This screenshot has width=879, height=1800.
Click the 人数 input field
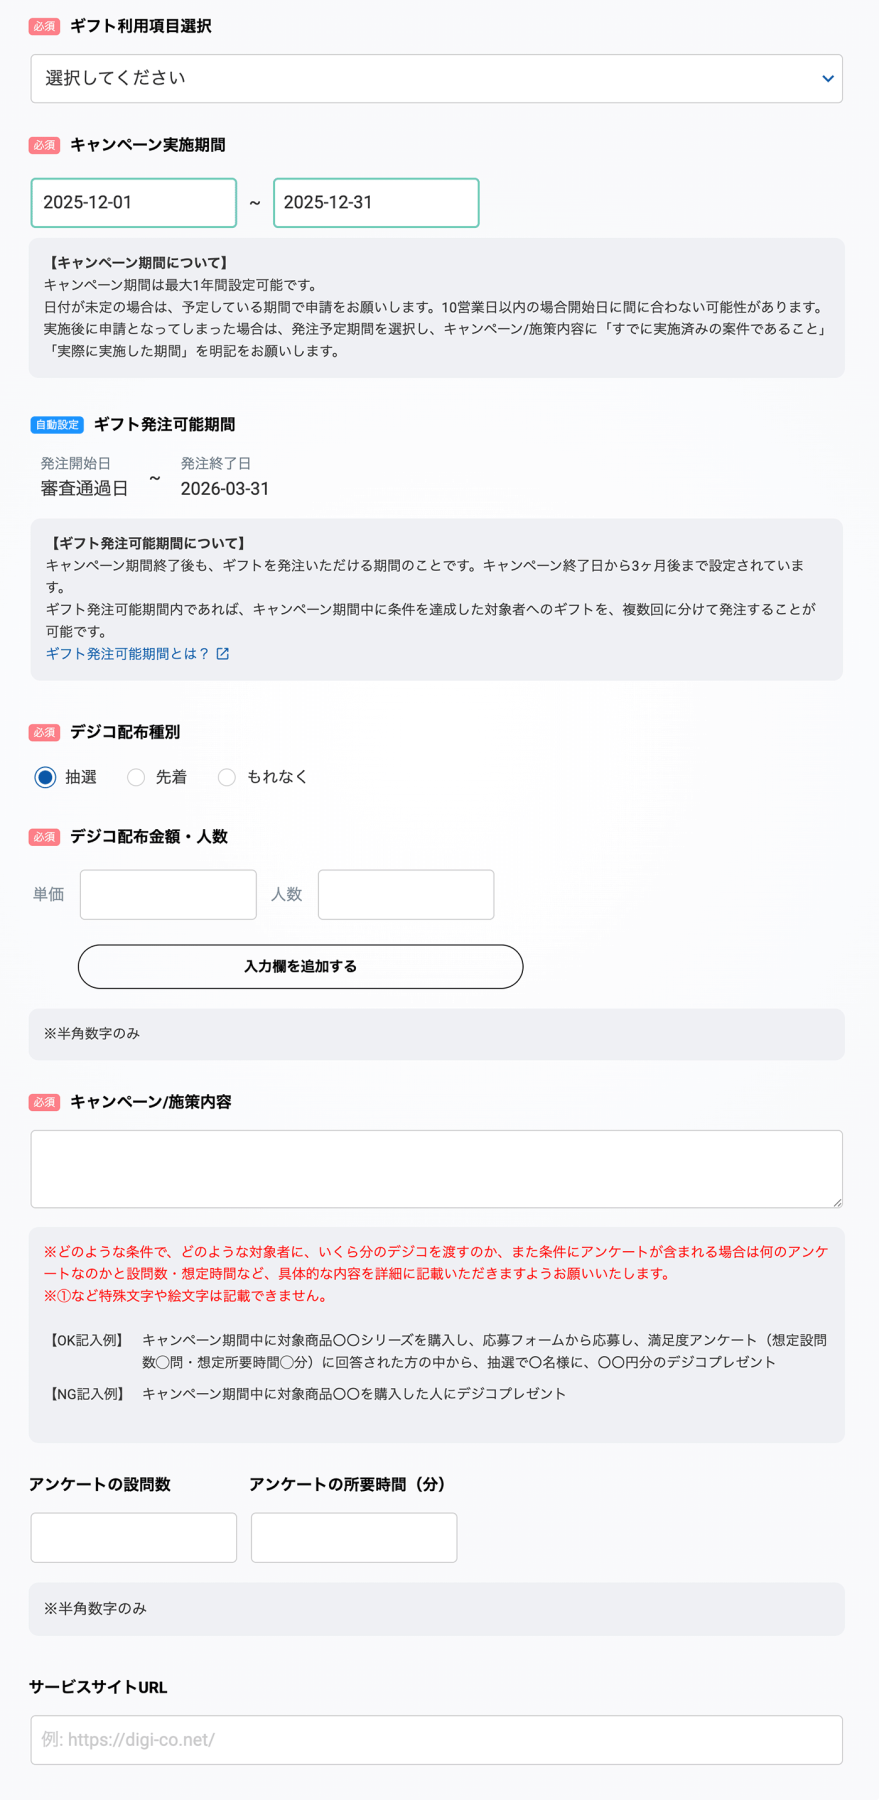pos(406,894)
